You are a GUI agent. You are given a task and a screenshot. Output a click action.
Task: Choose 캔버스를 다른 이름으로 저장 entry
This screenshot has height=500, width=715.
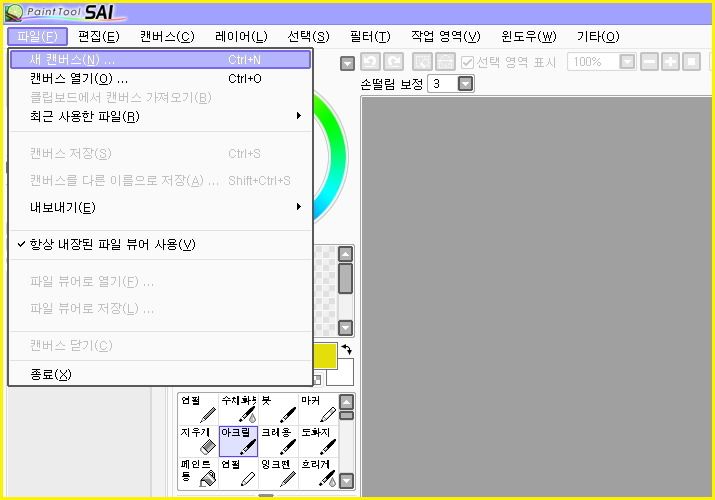161,180
